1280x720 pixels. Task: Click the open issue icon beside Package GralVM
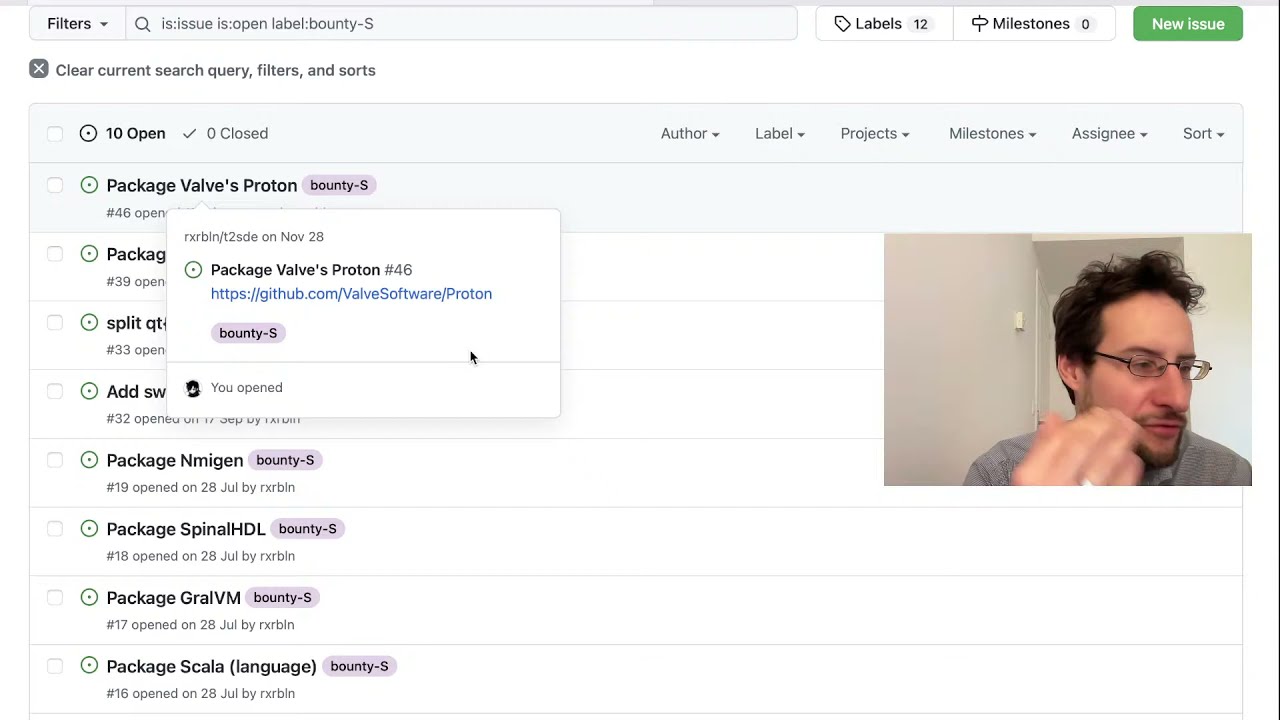point(89,597)
